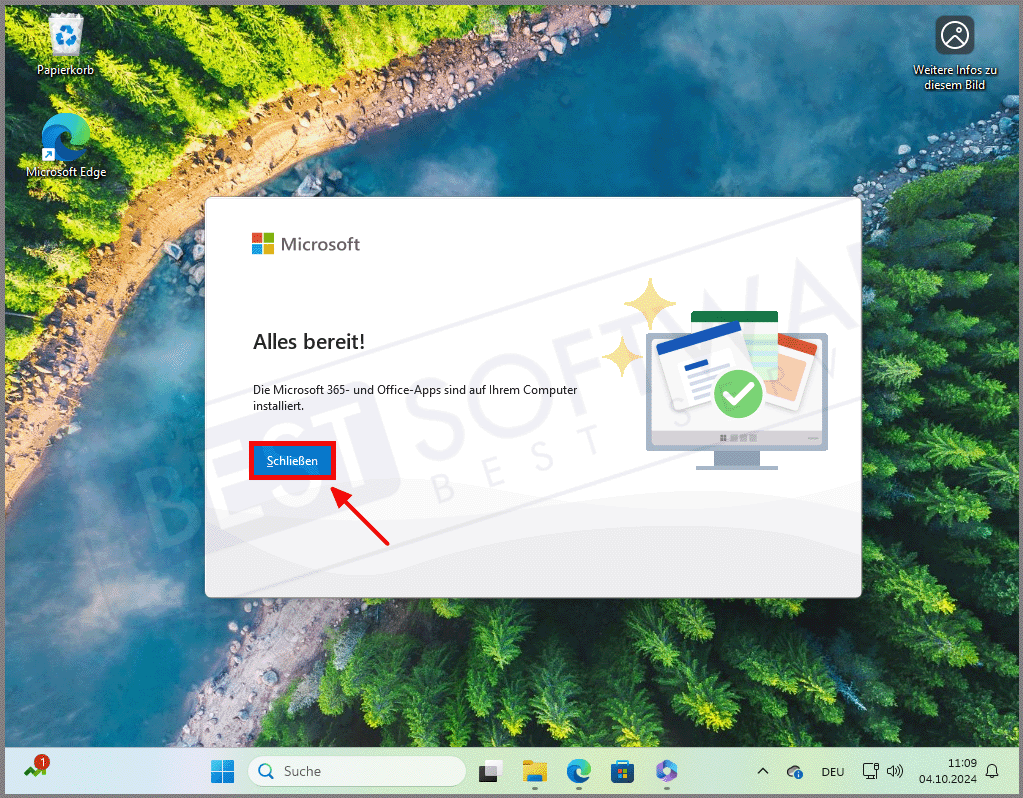Open Task View from the taskbar
Viewport: 1023px width, 798px height.
pyautogui.click(x=491, y=771)
